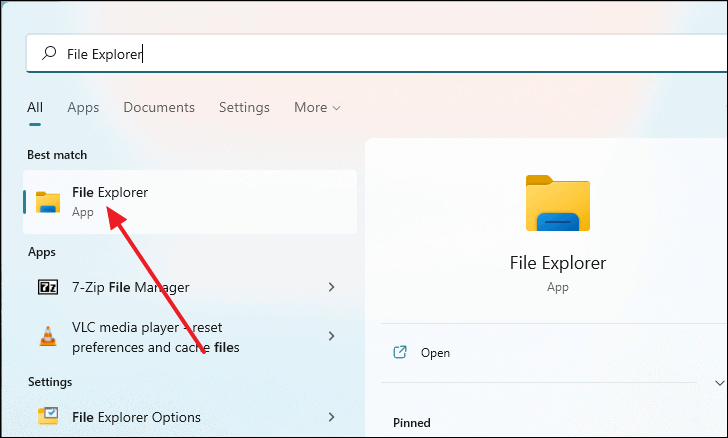Switch to the Apps filter tab
Screen dimensions: 728x438
(83, 107)
